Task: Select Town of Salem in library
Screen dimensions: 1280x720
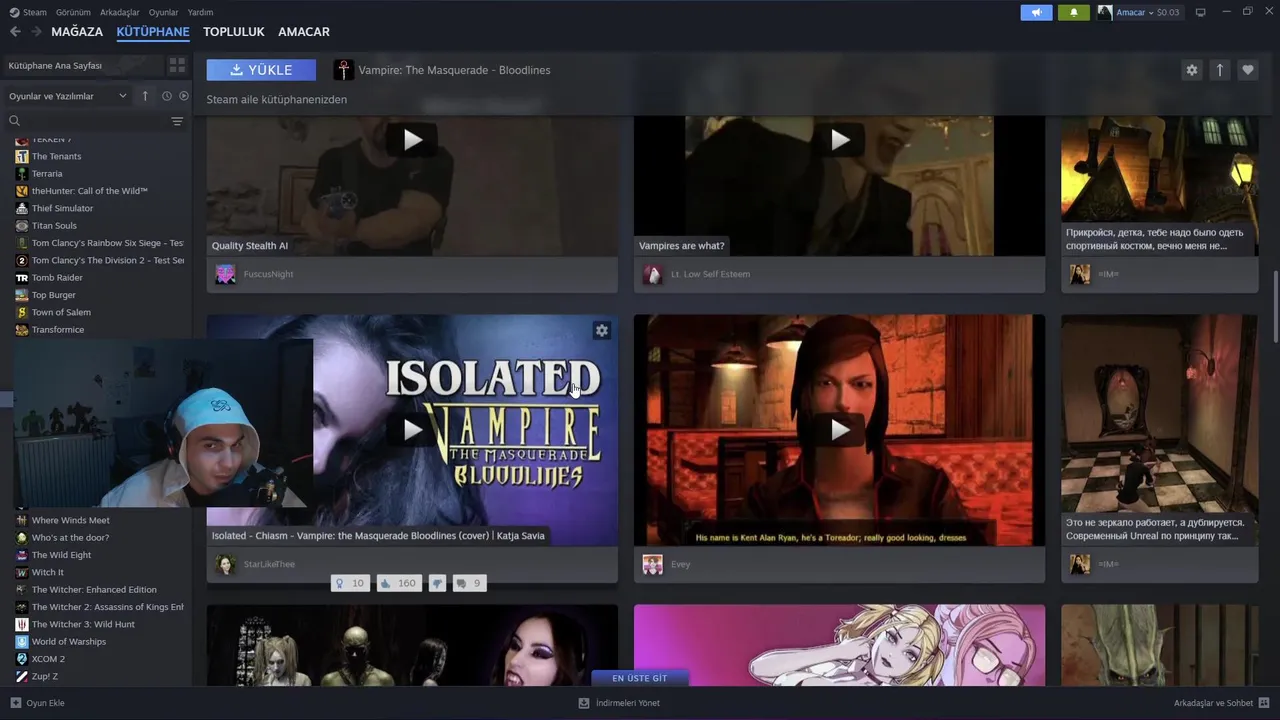Action: coord(61,312)
